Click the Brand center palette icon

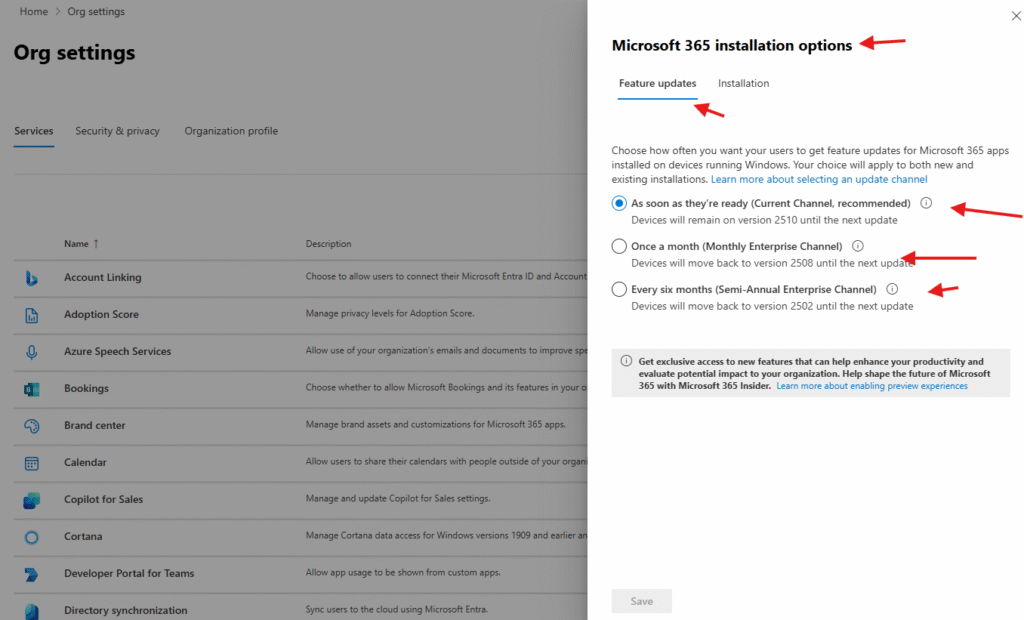click(32, 426)
